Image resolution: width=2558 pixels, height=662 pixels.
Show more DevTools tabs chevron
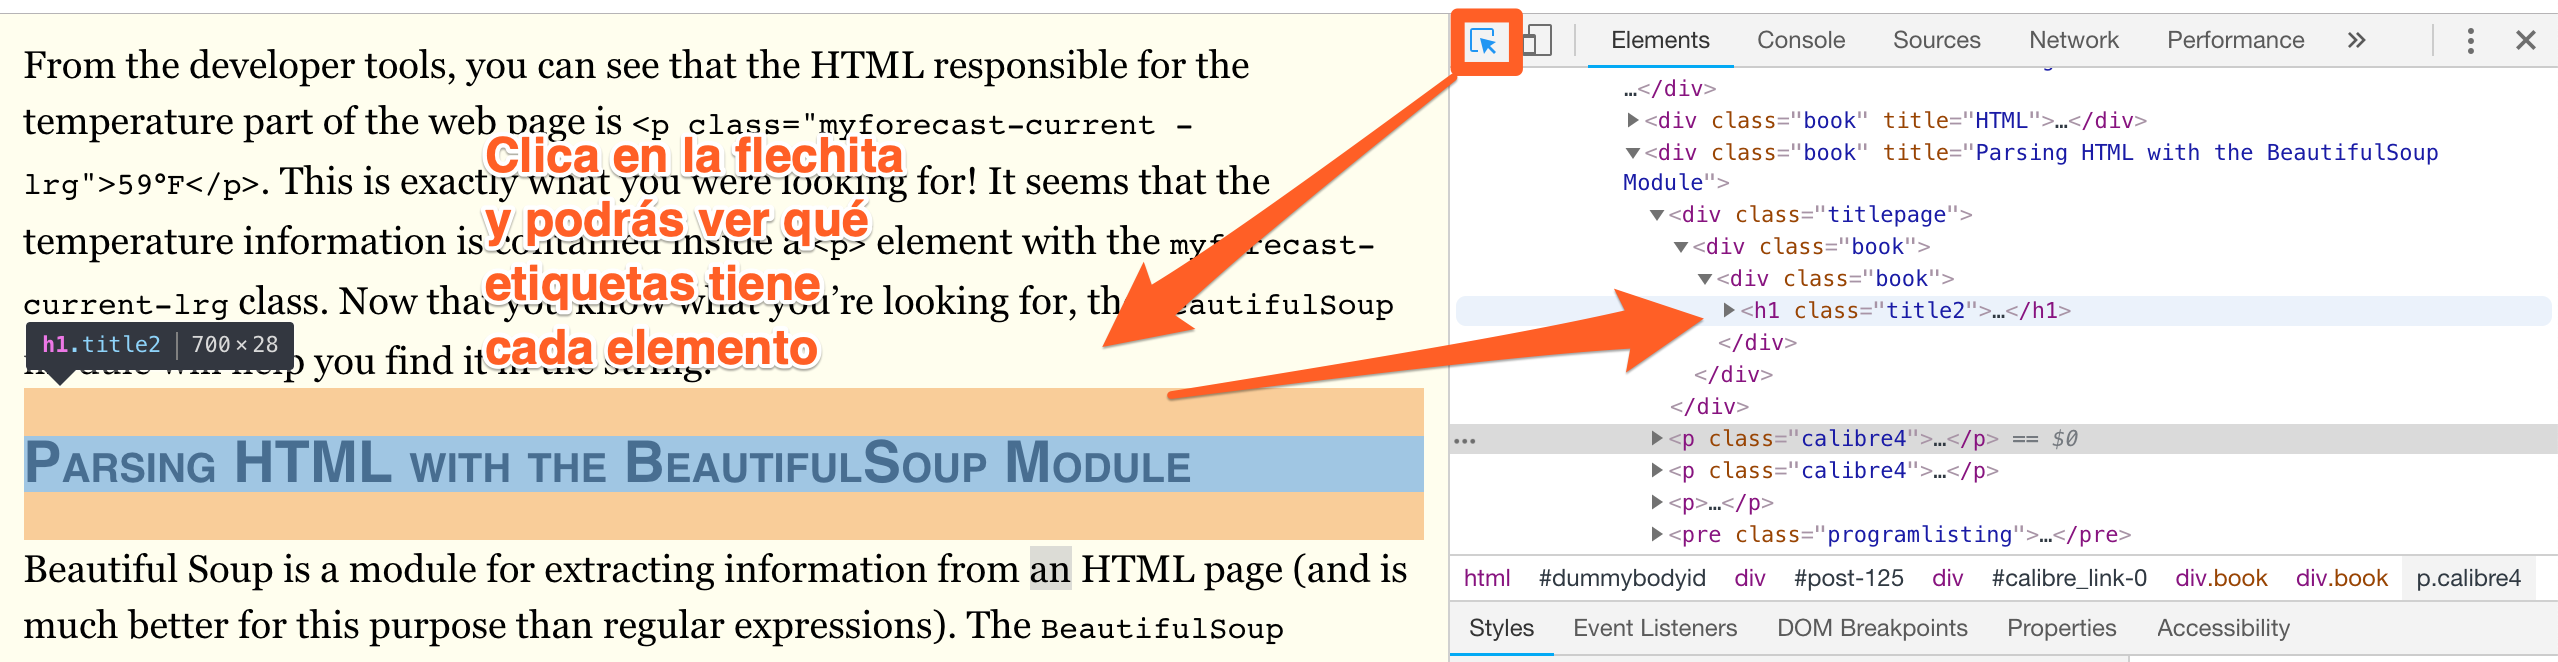2356,40
